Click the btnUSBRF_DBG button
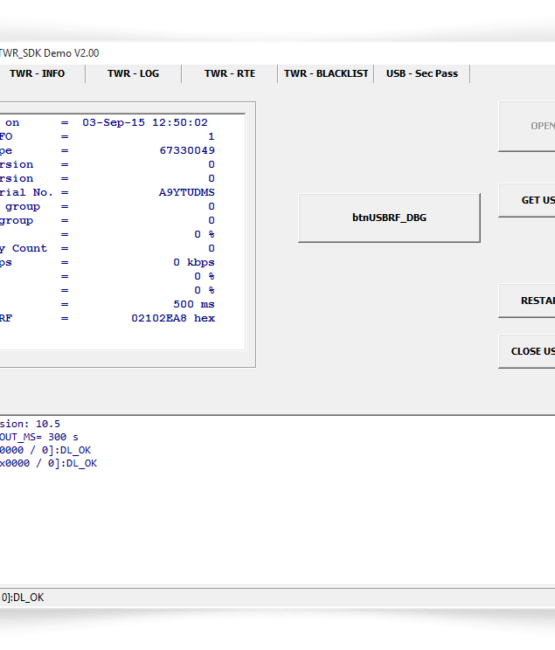The width and height of the screenshot is (555, 650). [x=389, y=218]
